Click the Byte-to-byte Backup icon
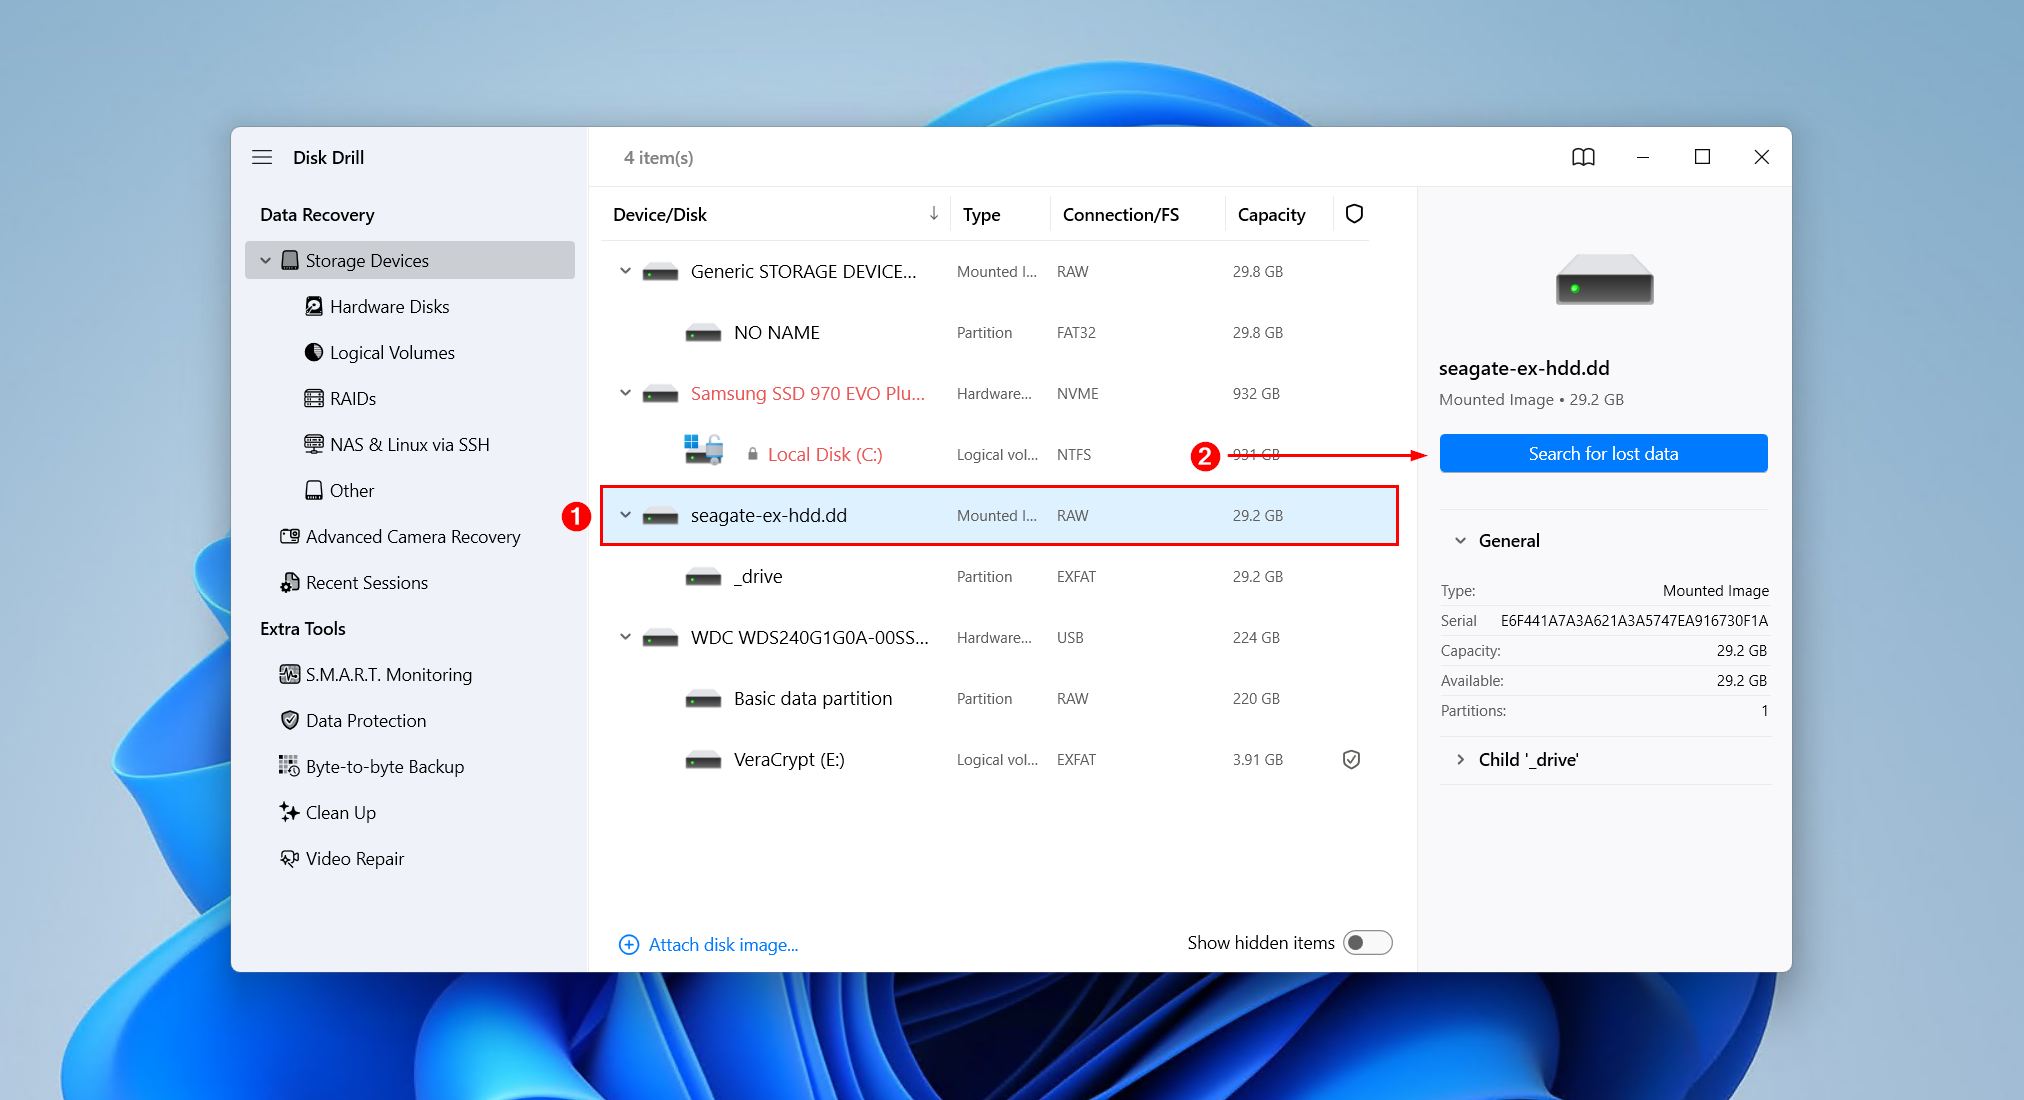2024x1100 pixels. (x=289, y=766)
